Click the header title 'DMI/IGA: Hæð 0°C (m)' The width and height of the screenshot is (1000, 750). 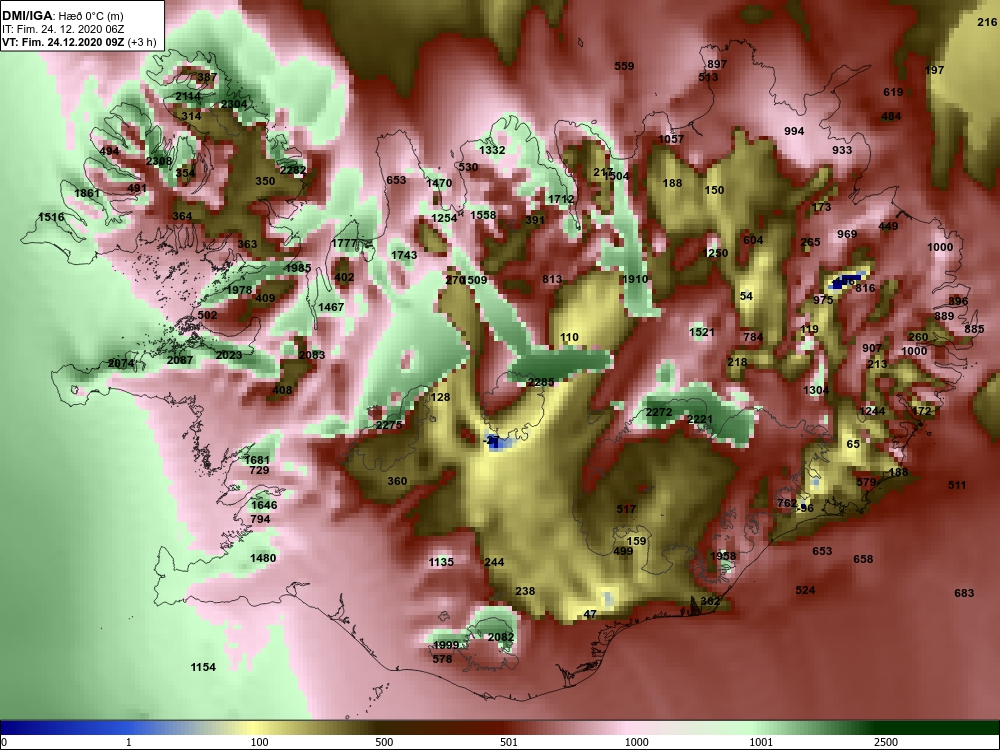tap(62, 16)
